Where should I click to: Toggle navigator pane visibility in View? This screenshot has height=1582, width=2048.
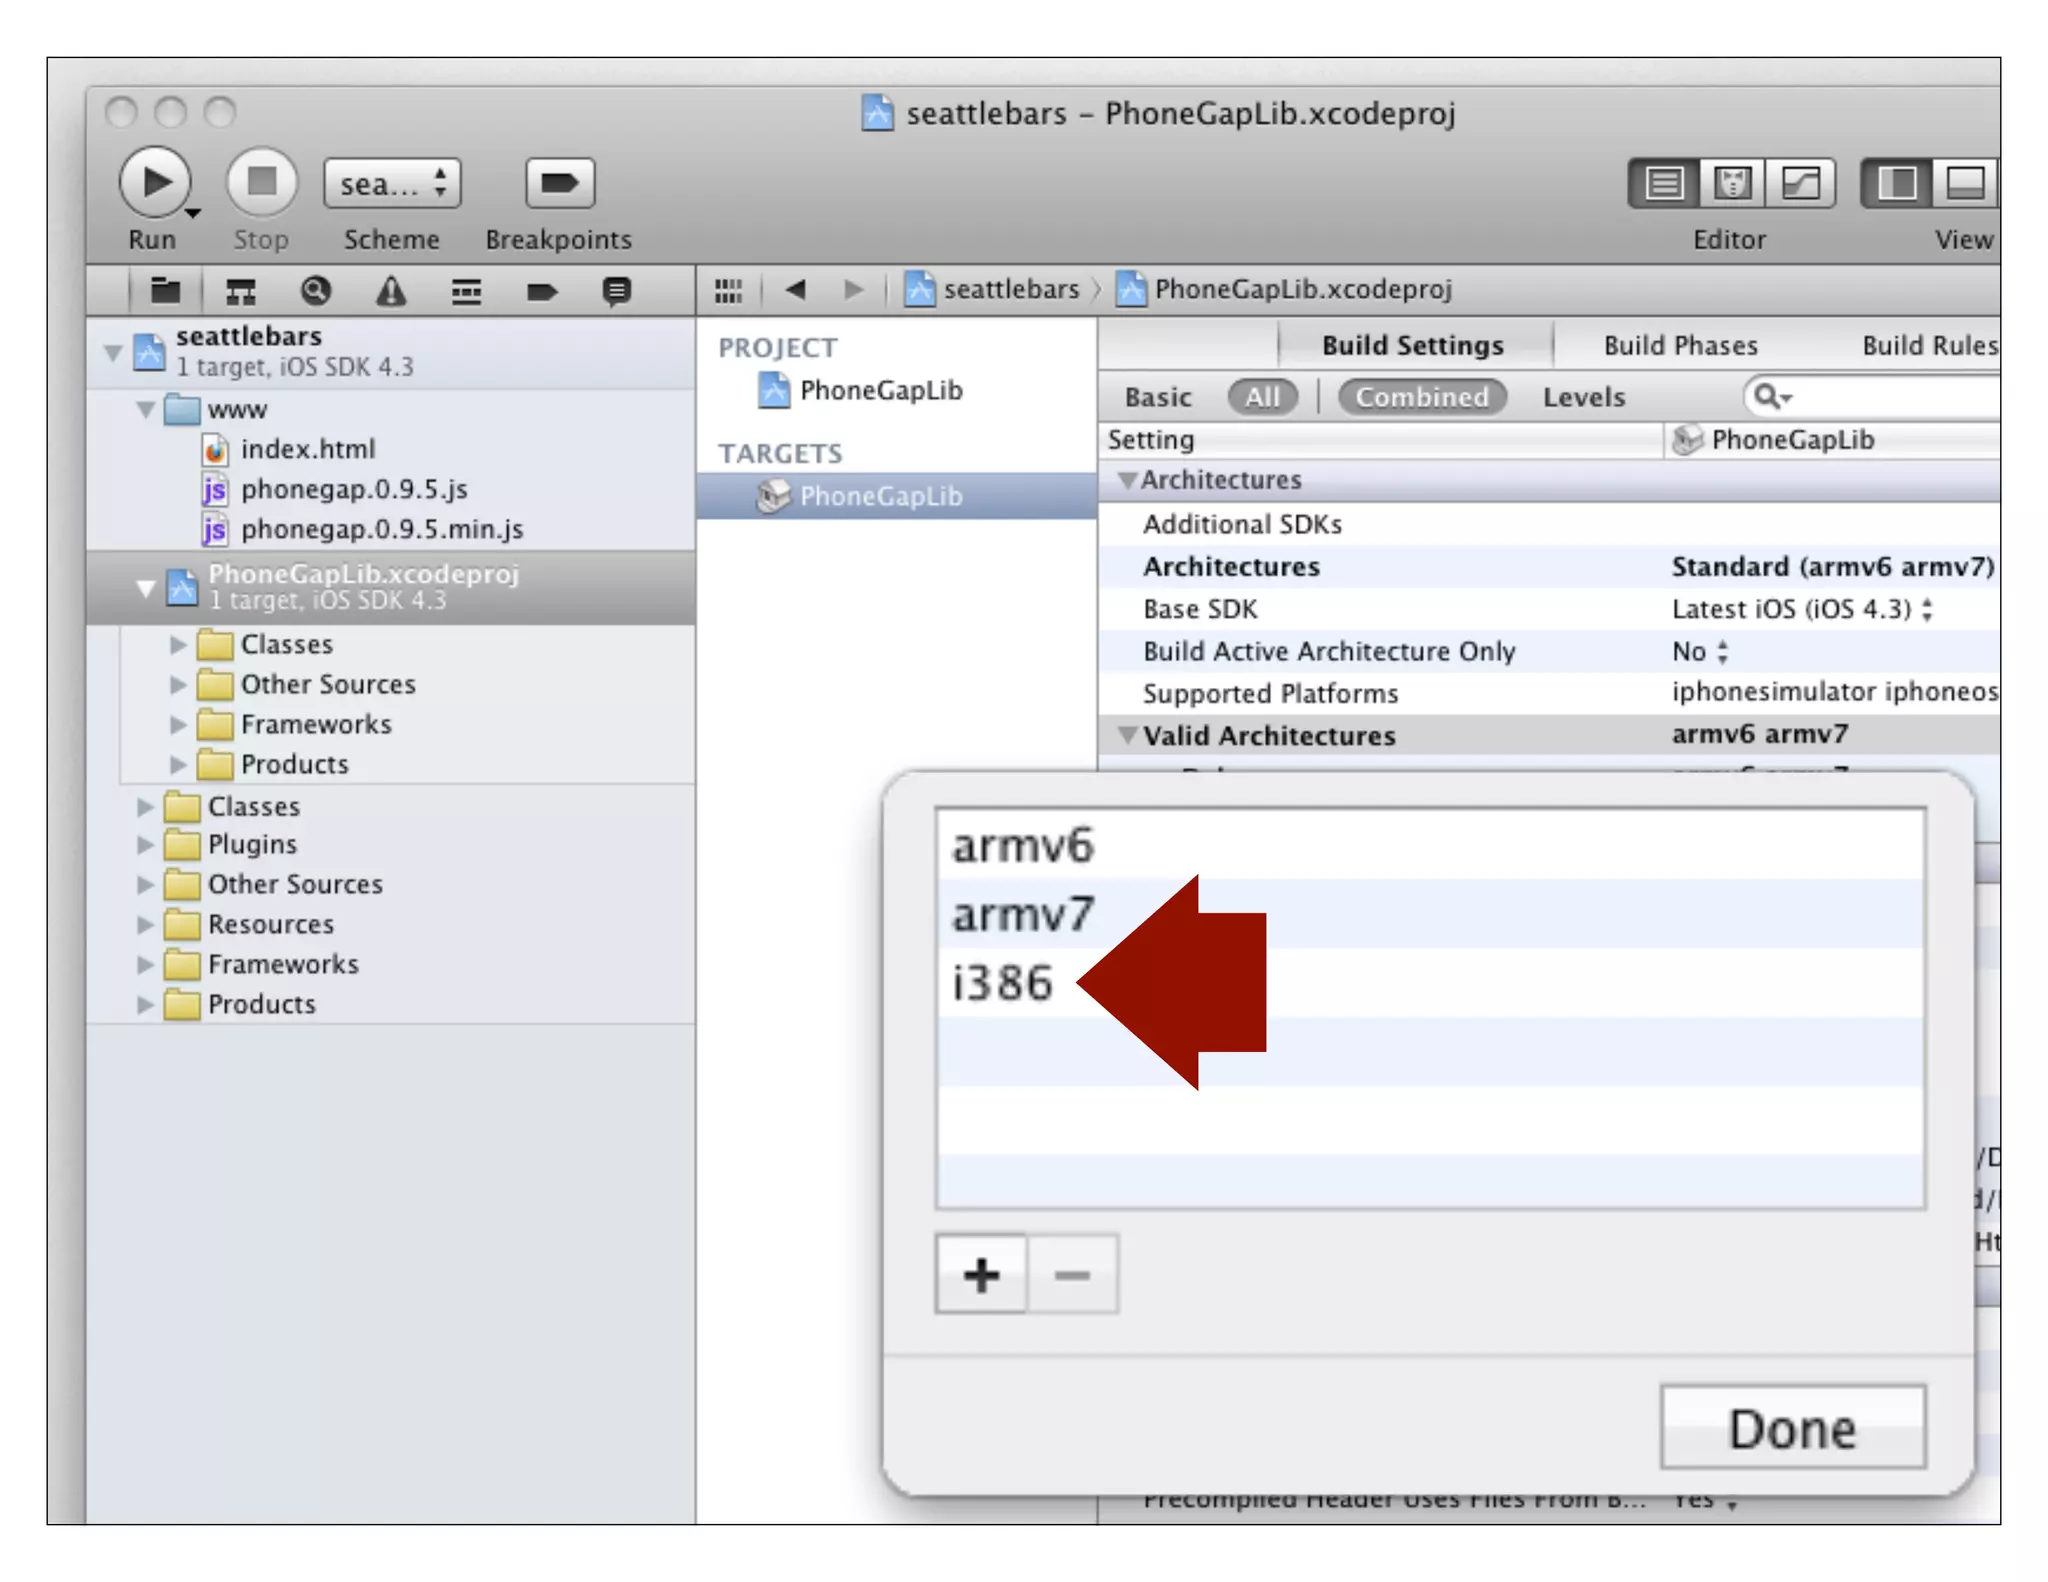1896,184
